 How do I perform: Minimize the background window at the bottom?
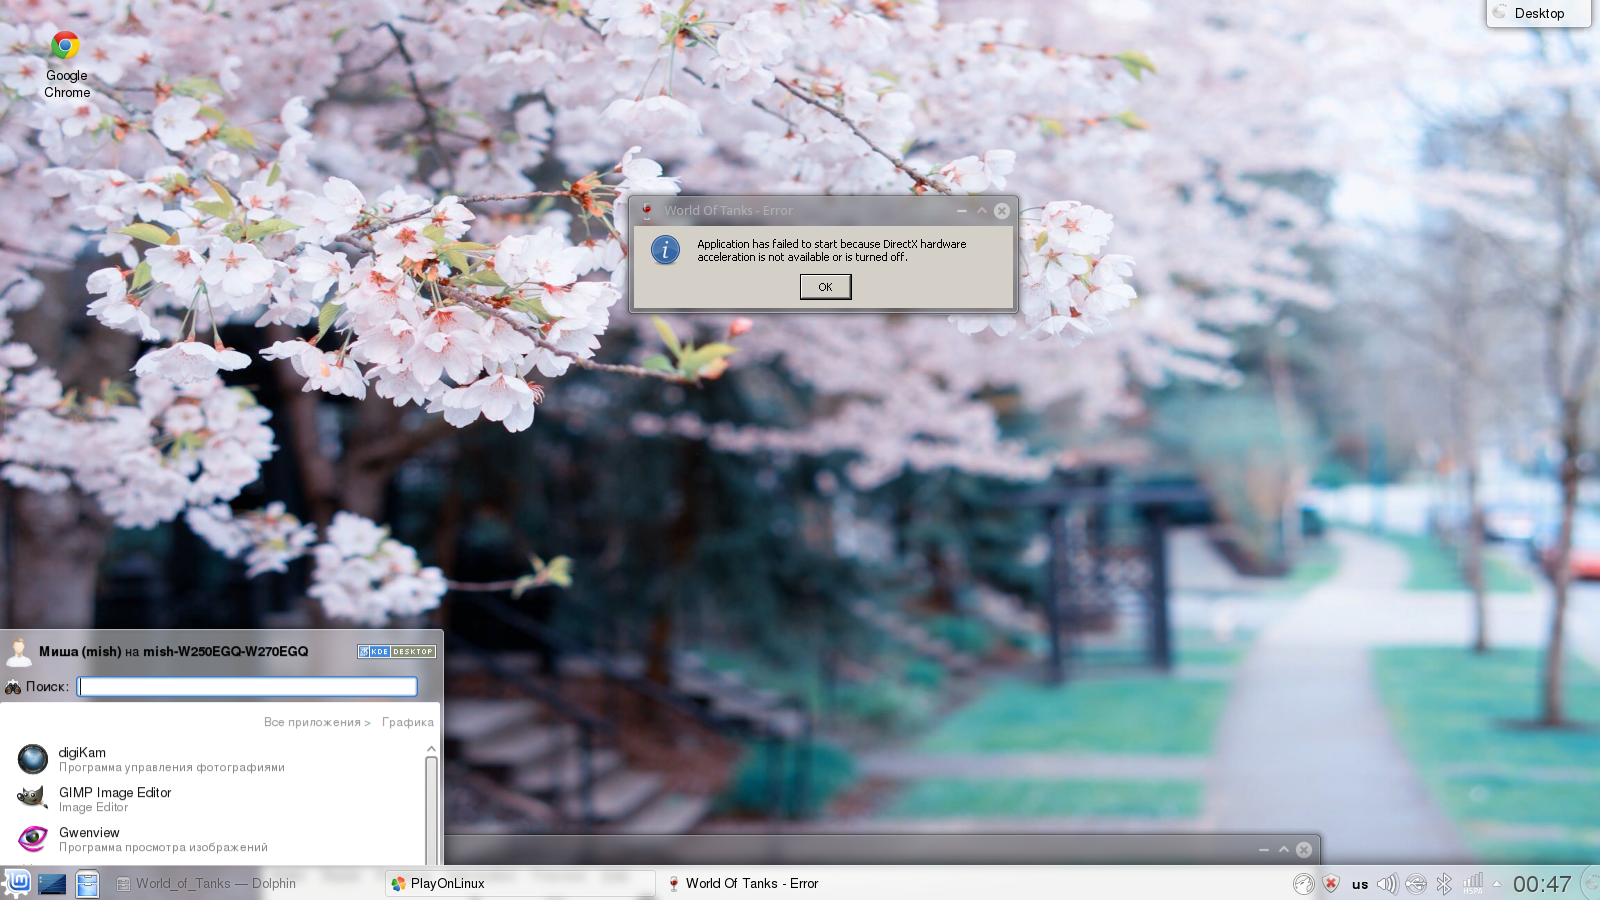point(1263,850)
